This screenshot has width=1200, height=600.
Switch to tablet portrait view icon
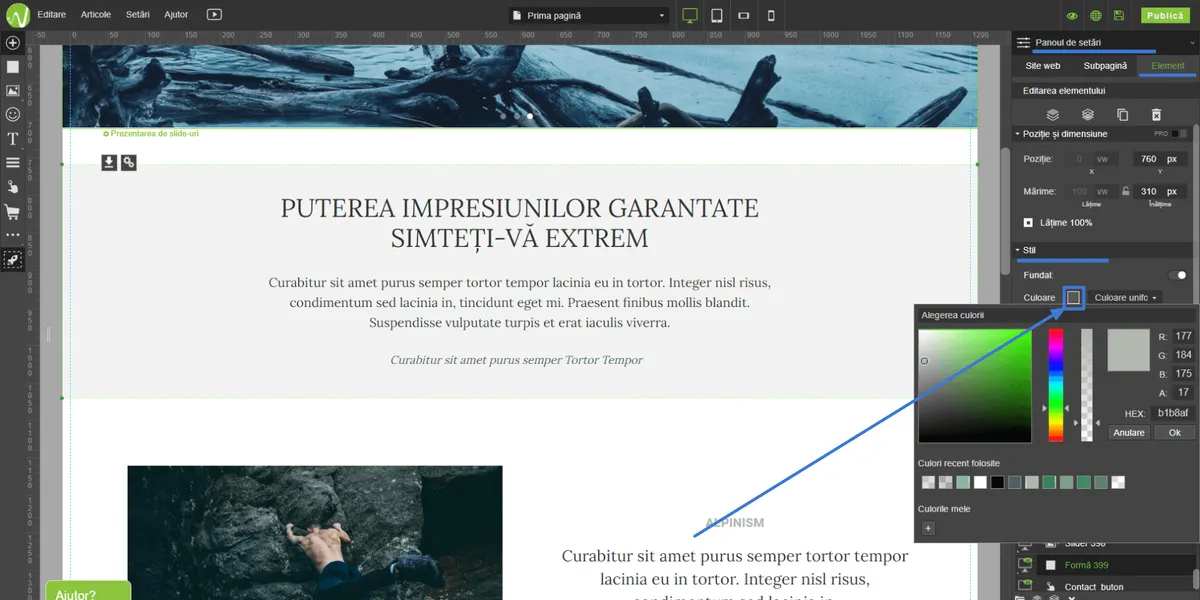717,15
